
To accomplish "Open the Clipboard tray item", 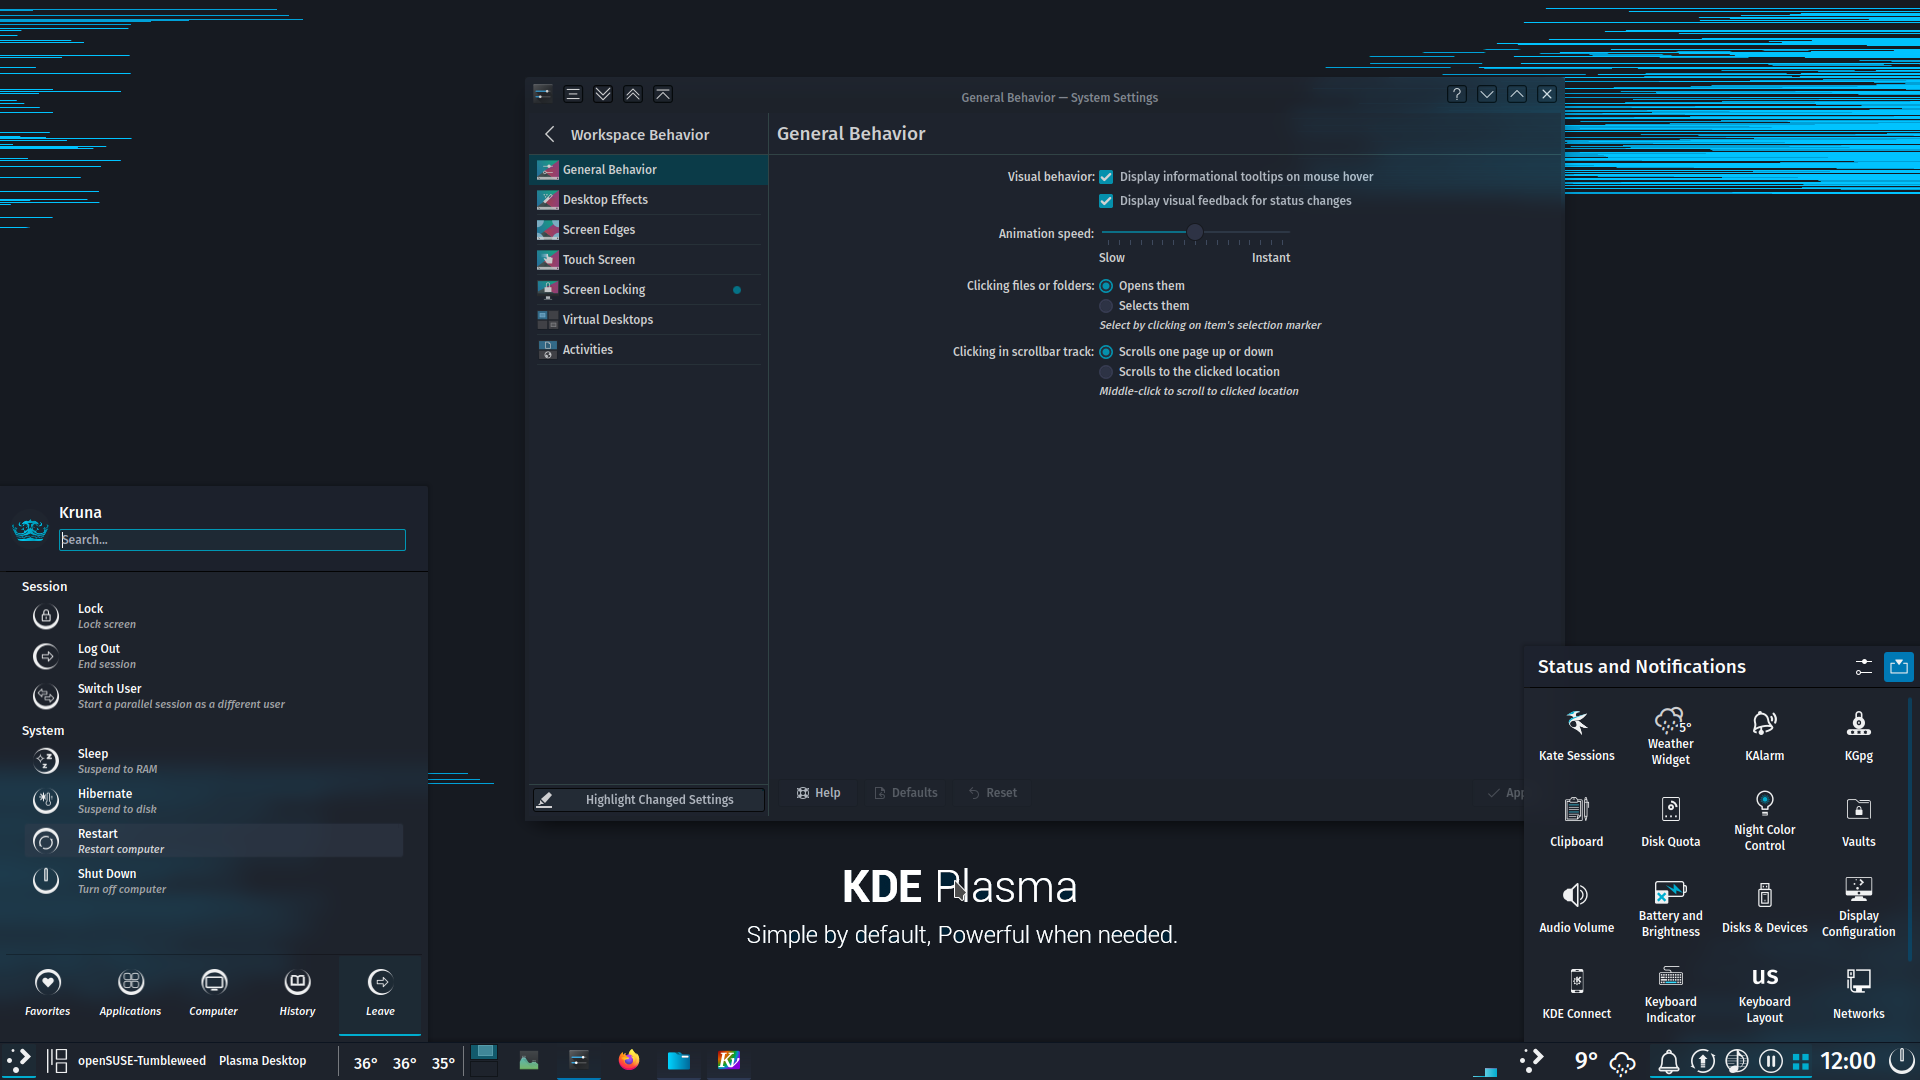I will coord(1576,821).
